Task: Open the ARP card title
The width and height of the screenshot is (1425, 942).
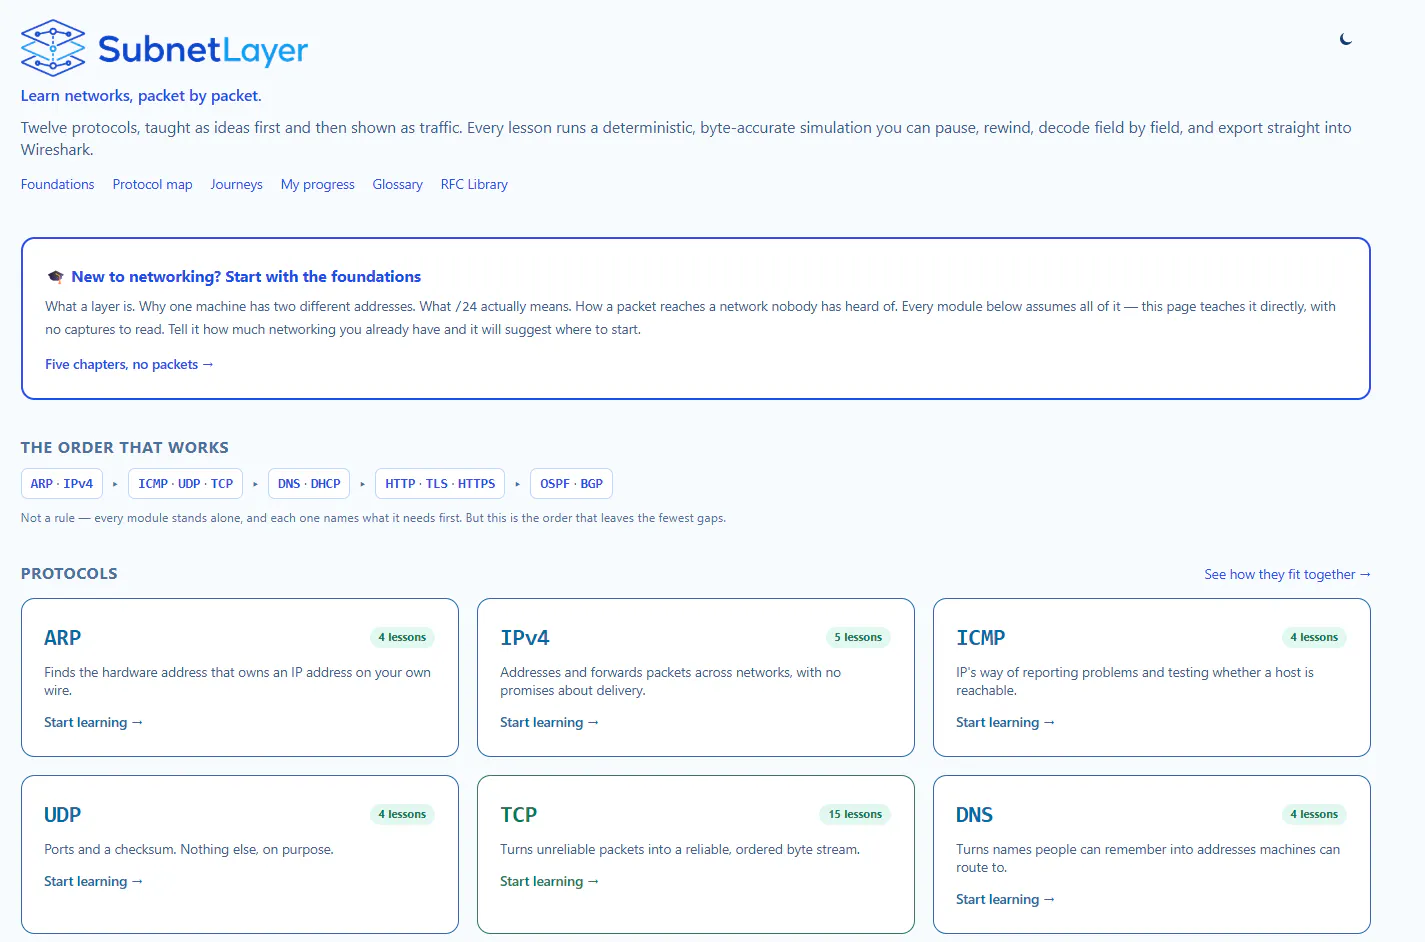Action: 62,638
